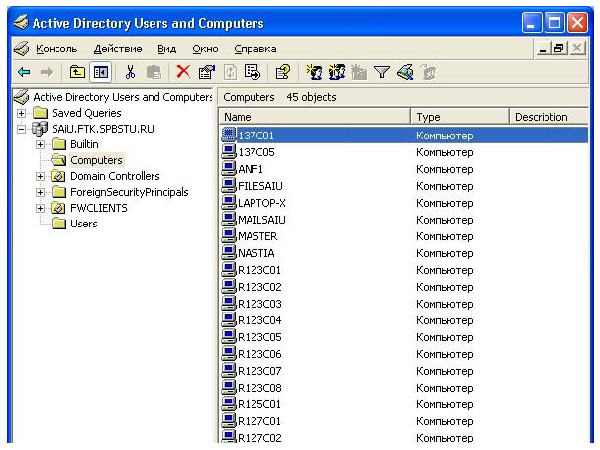600x450 pixels.
Task: Cut selection with the scissors icon
Action: [x=130, y=72]
